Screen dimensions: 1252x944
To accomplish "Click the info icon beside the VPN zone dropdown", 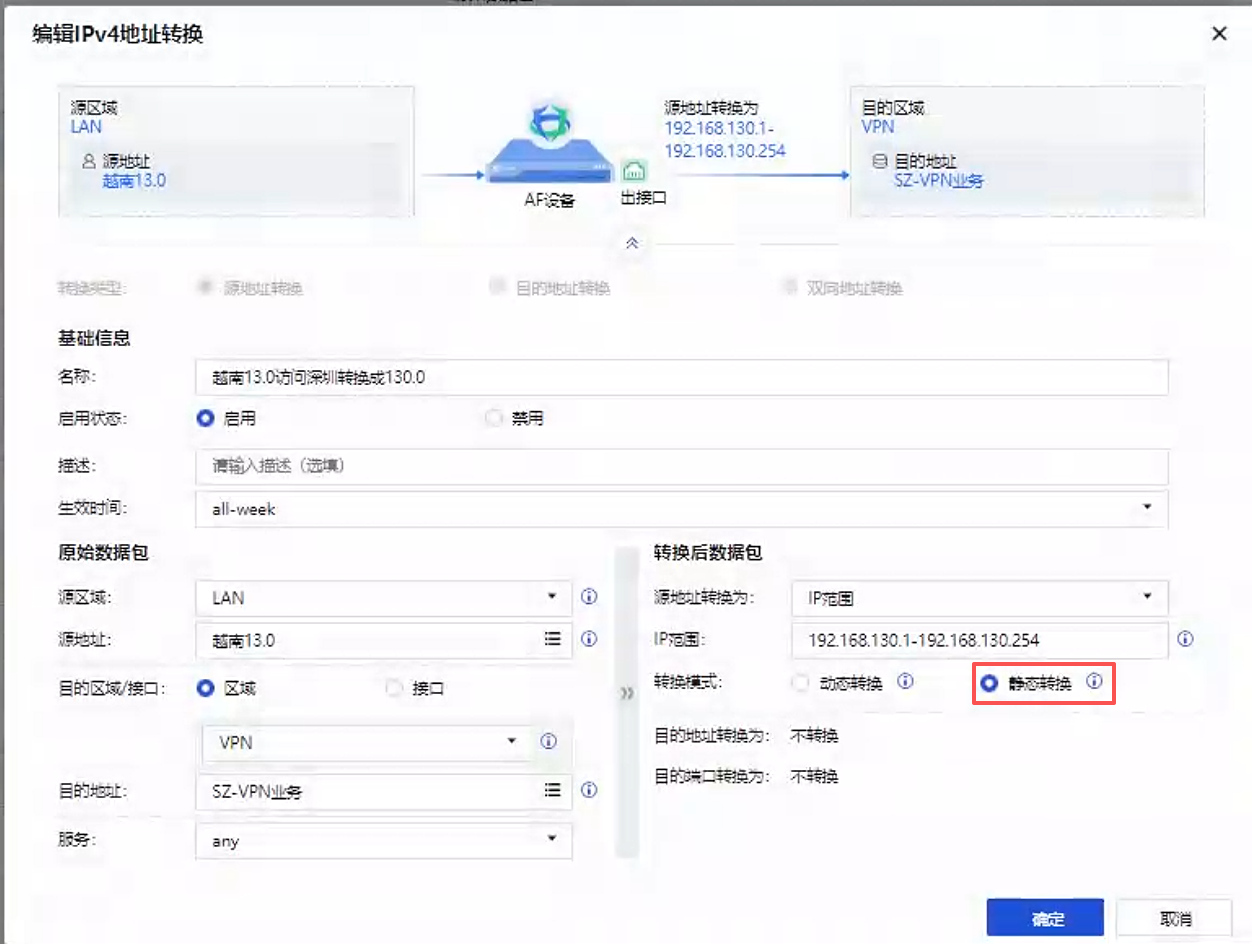I will click(x=548, y=741).
